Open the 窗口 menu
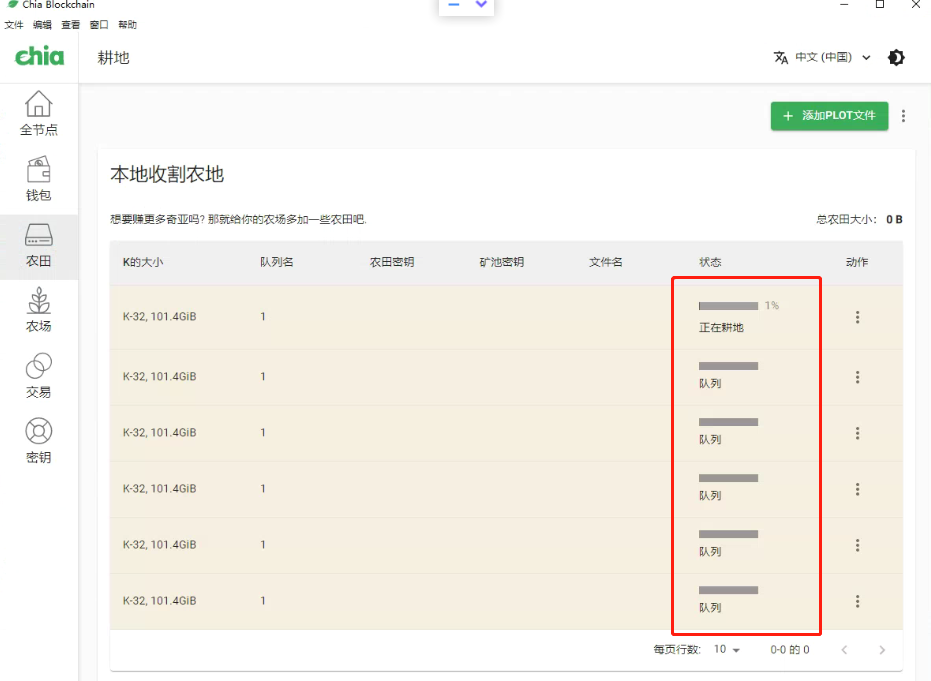Screen dimensions: 931x681 click(x=99, y=25)
